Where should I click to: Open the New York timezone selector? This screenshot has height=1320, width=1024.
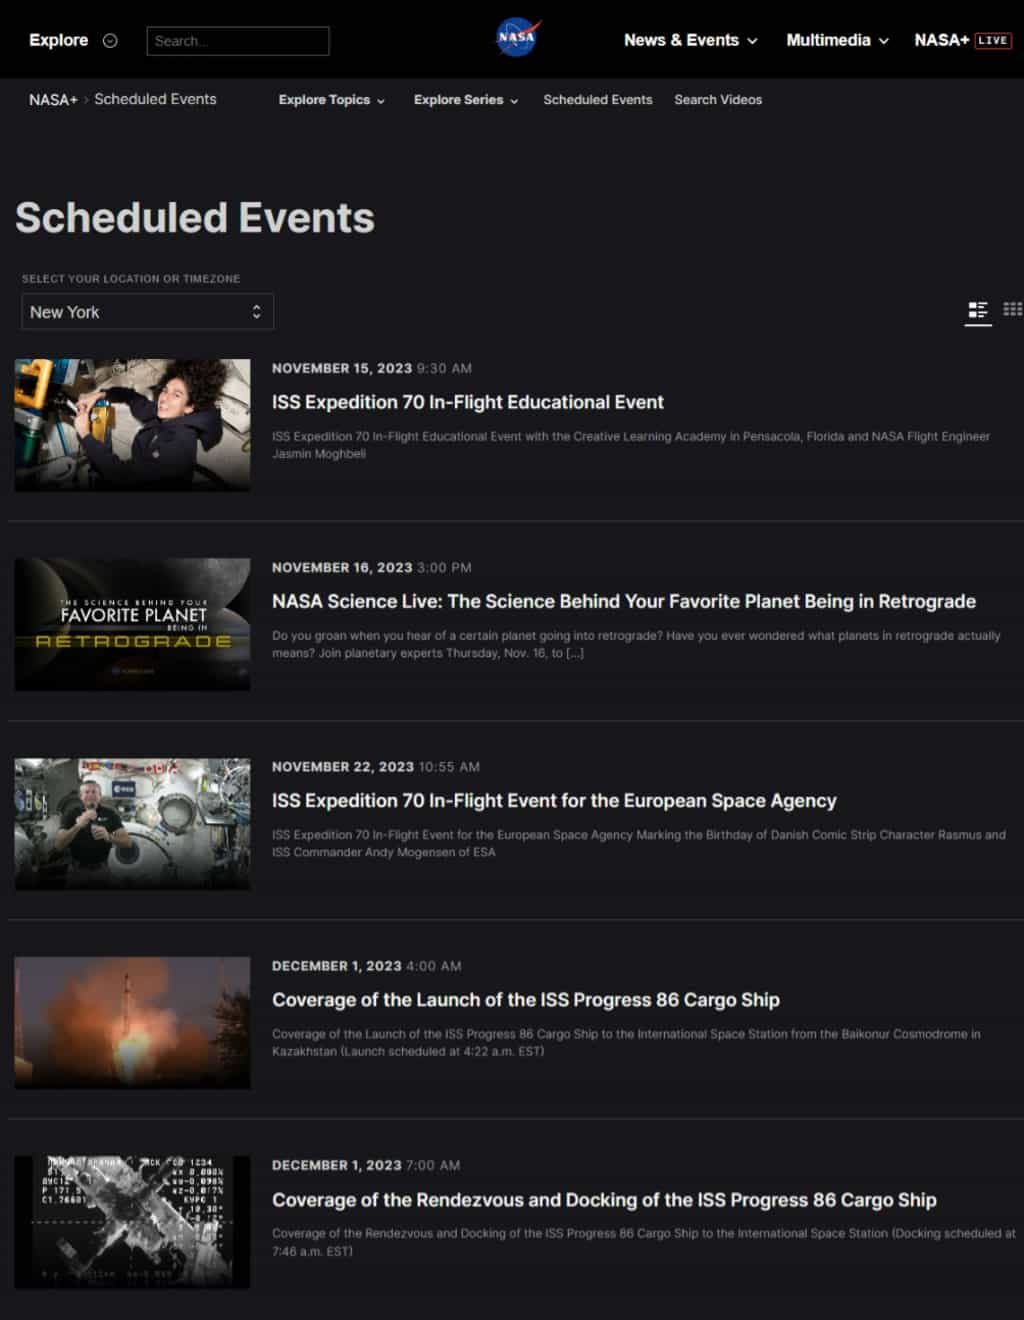pyautogui.click(x=148, y=312)
